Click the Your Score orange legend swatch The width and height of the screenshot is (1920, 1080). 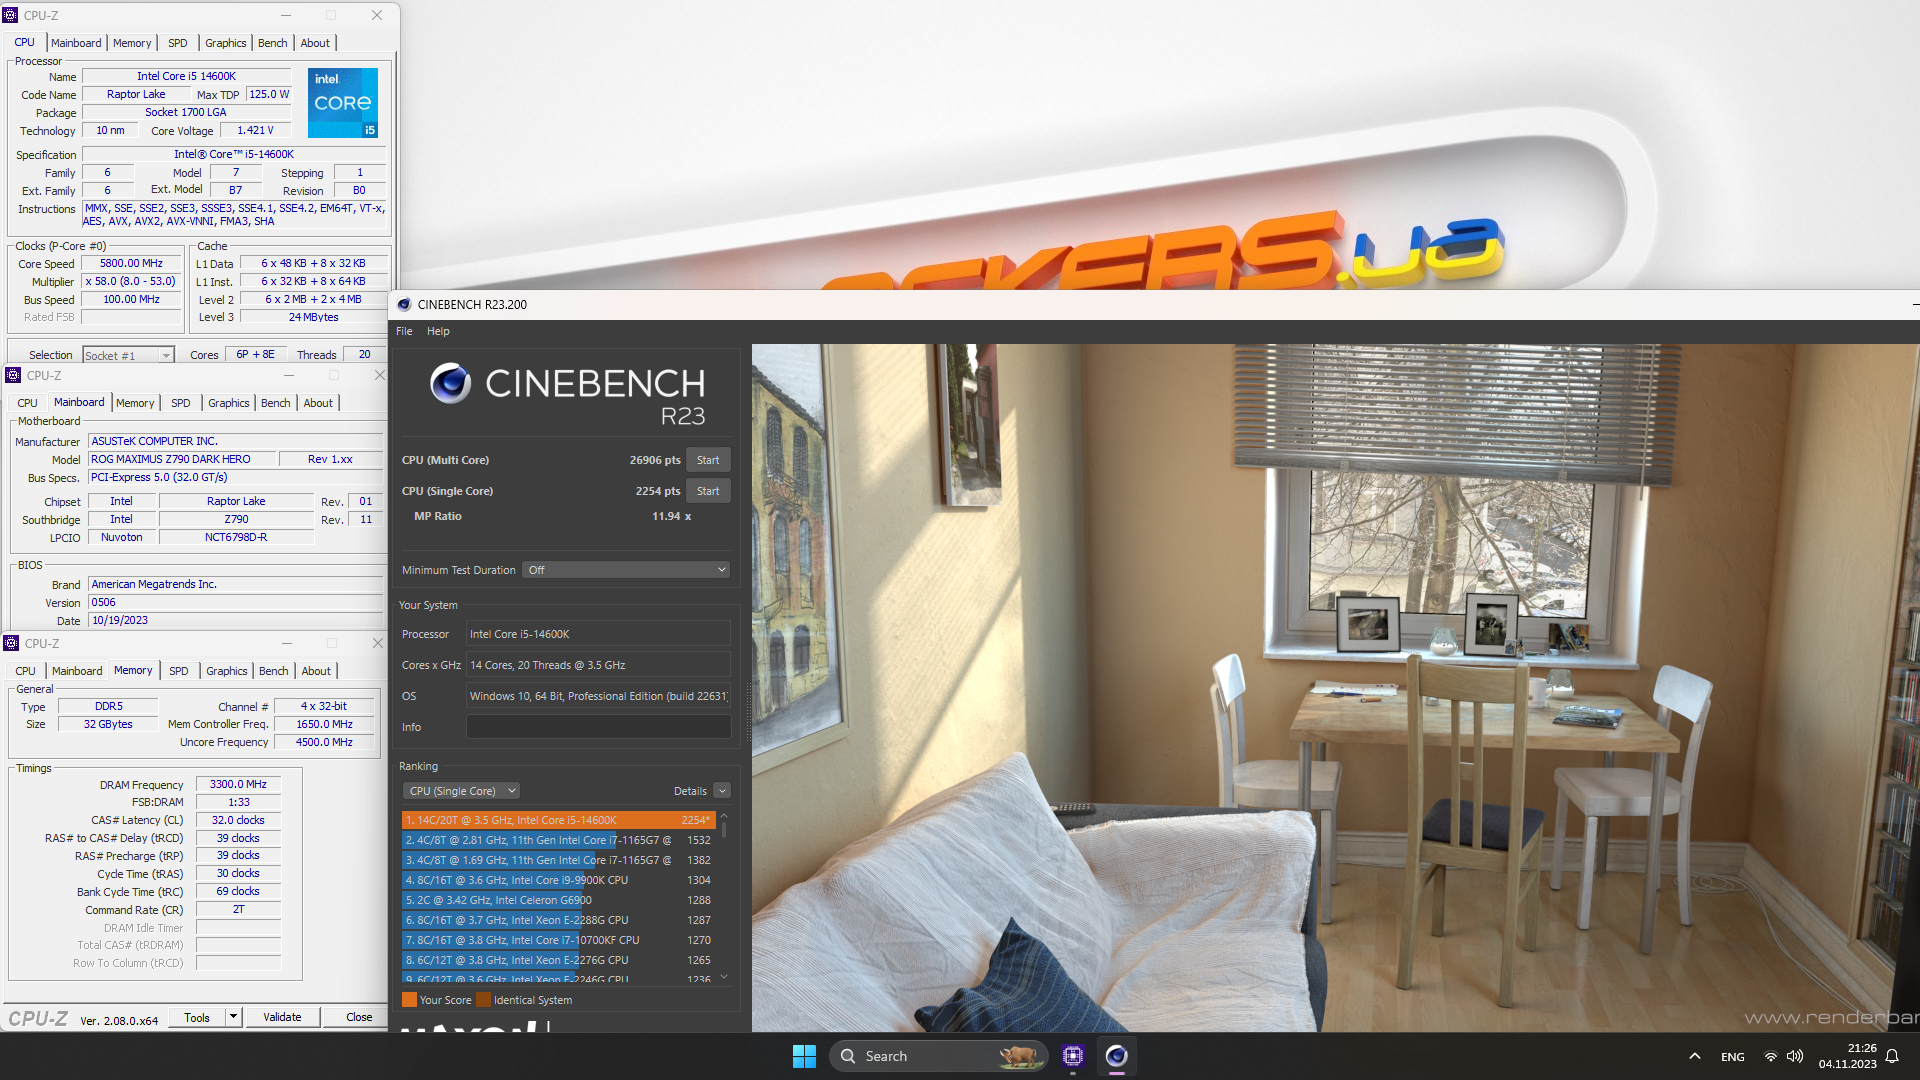(409, 1000)
